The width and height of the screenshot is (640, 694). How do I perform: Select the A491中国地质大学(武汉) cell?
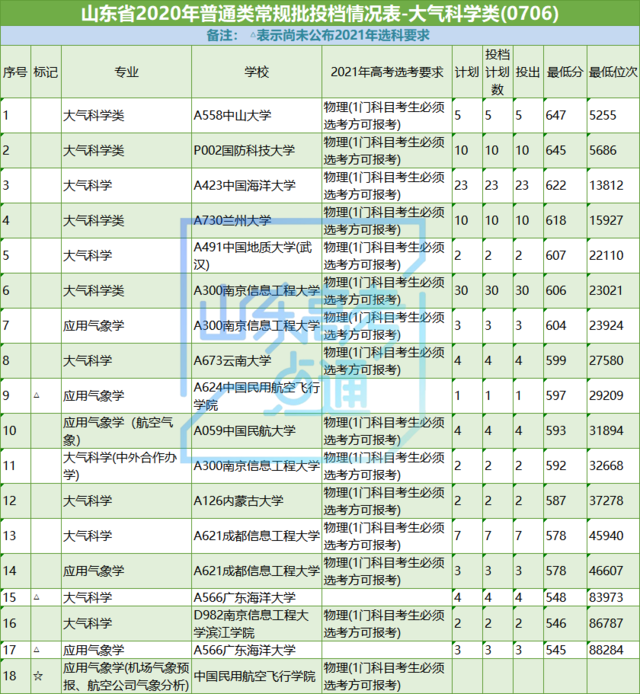[256, 255]
